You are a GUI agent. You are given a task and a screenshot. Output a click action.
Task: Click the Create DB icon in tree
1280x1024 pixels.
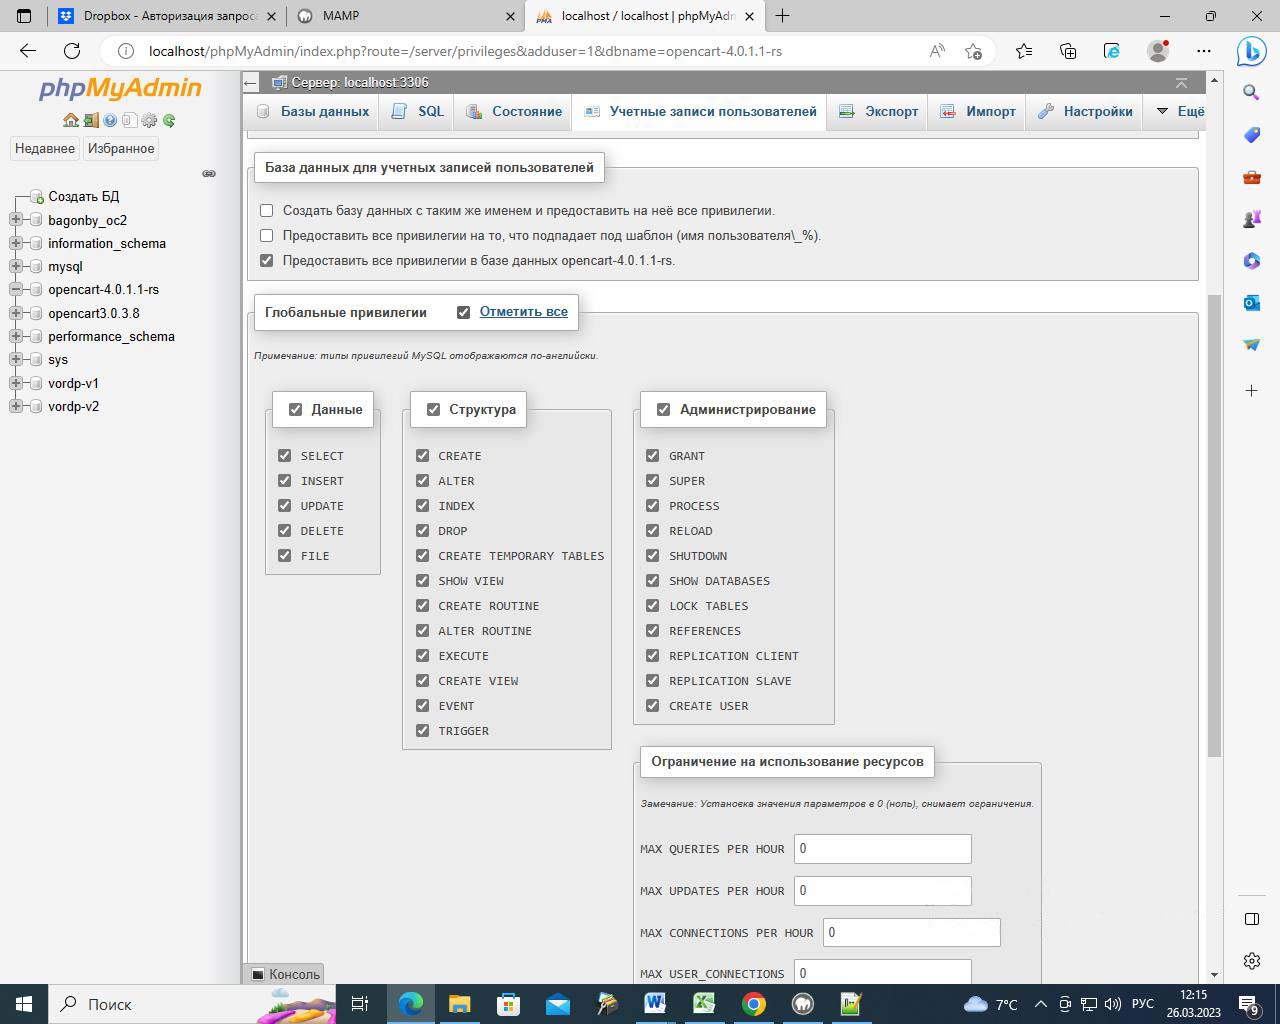(x=37, y=197)
